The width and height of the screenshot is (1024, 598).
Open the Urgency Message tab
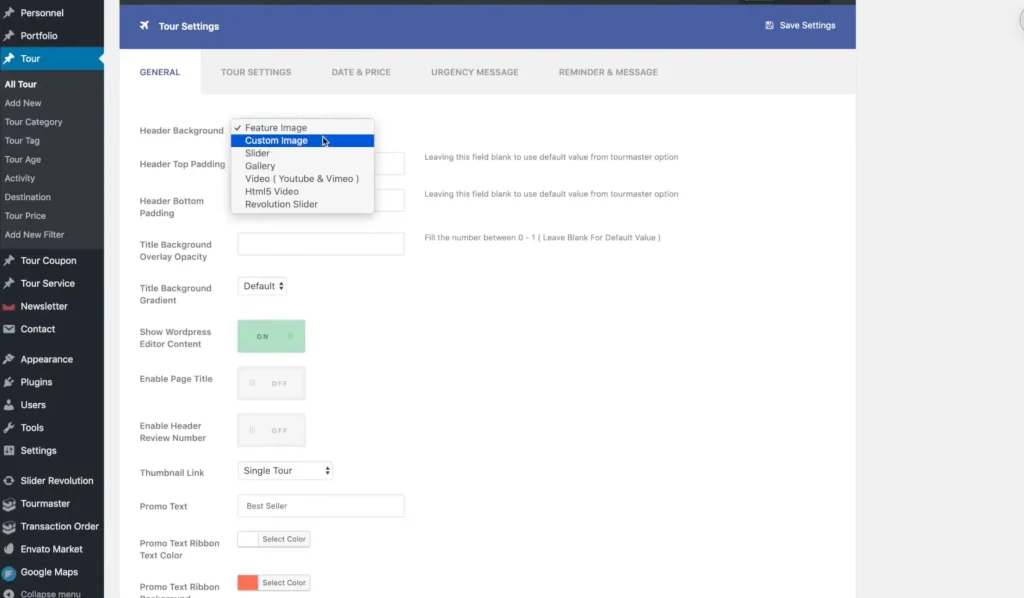(474, 72)
